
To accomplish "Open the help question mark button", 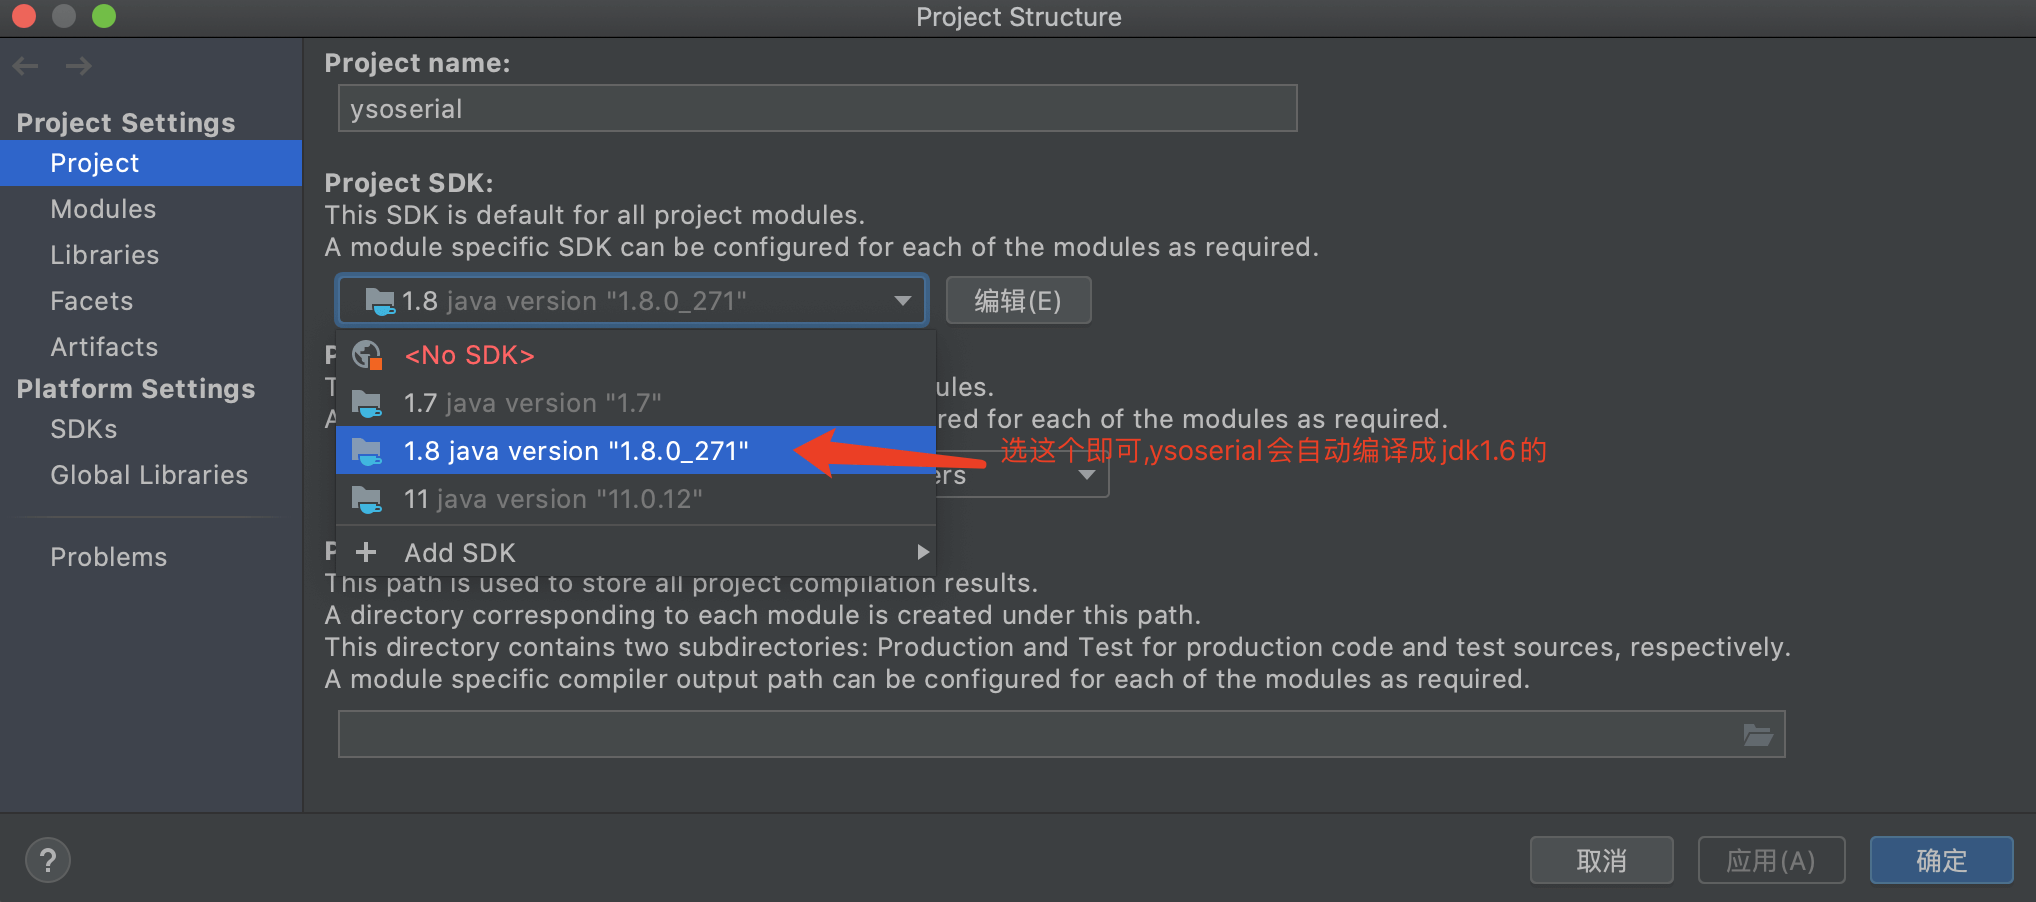I will [x=48, y=860].
